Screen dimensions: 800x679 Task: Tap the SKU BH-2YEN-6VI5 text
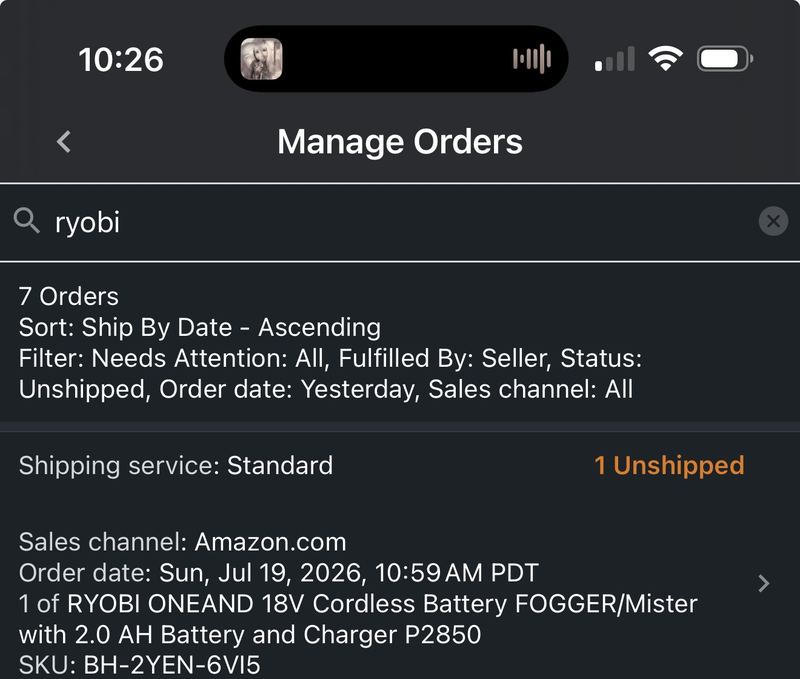click(x=139, y=665)
